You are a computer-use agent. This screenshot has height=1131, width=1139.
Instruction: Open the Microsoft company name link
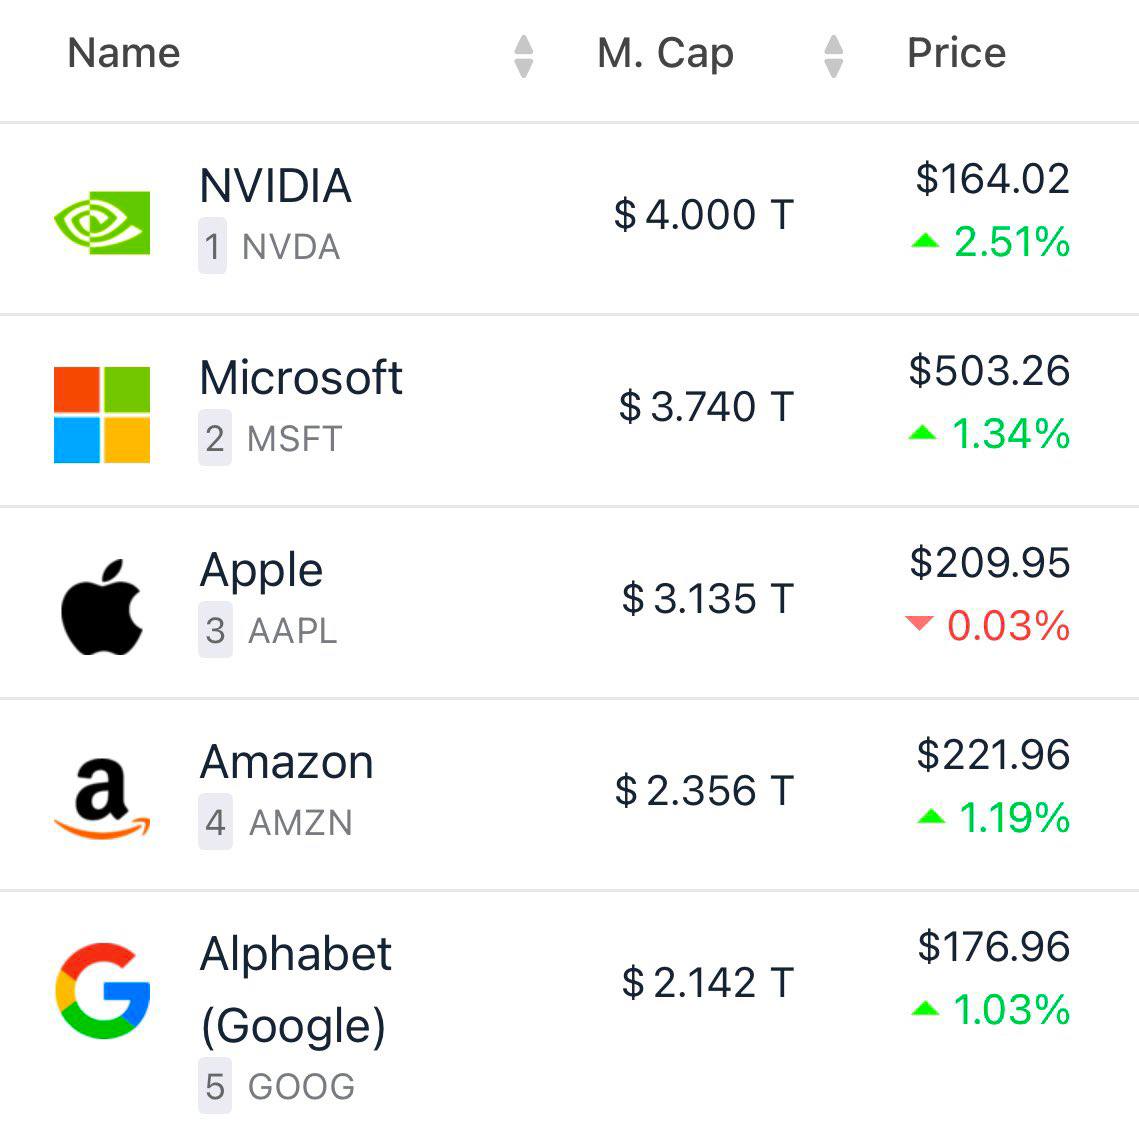coord(301,378)
